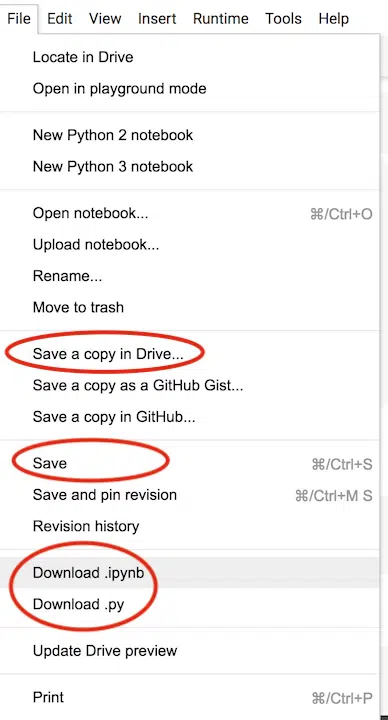Image resolution: width=388 pixels, height=720 pixels.
Task: Open the Tools menu
Action: click(283, 18)
